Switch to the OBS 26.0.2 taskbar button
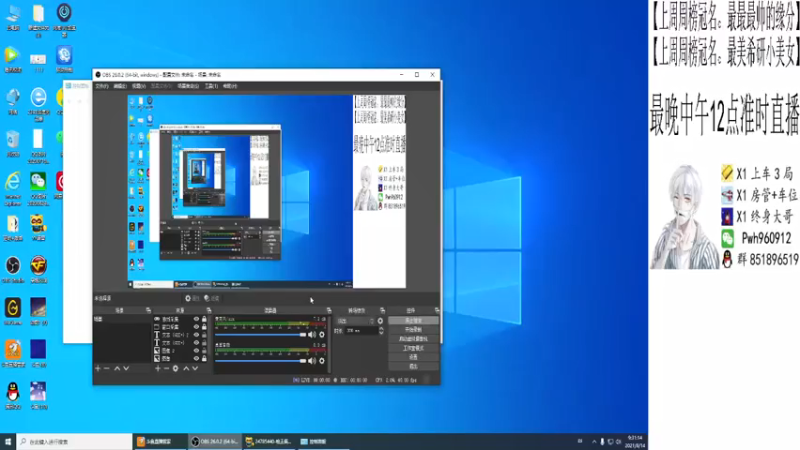Screen dimensions: 800x450 (x=214, y=442)
